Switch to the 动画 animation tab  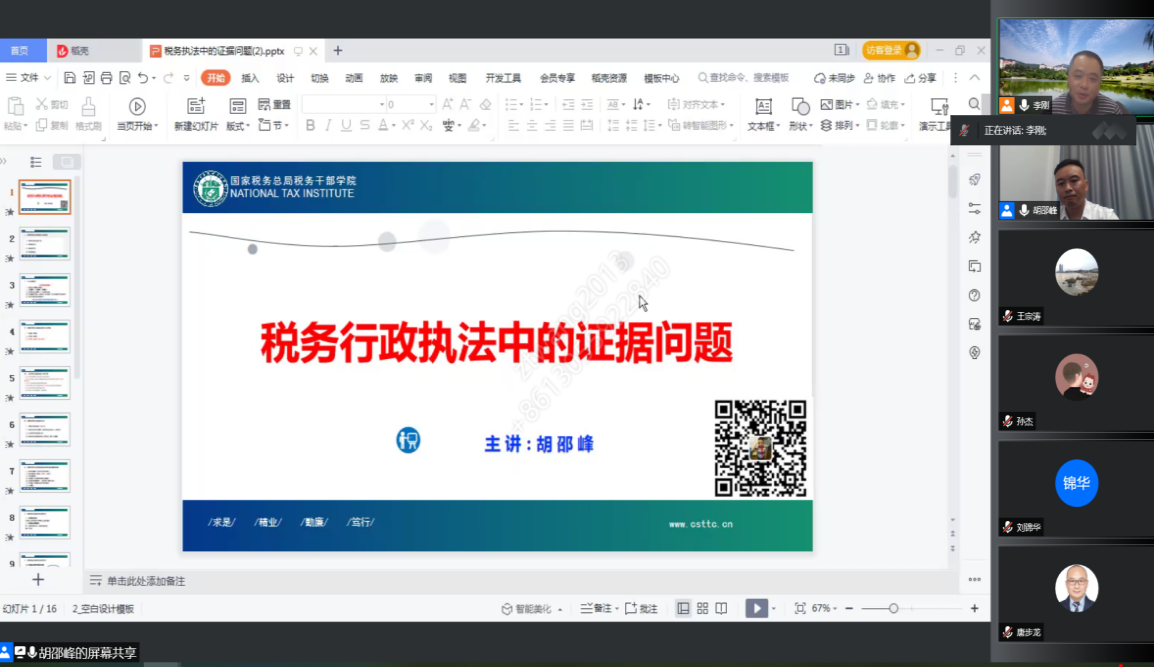(354, 78)
